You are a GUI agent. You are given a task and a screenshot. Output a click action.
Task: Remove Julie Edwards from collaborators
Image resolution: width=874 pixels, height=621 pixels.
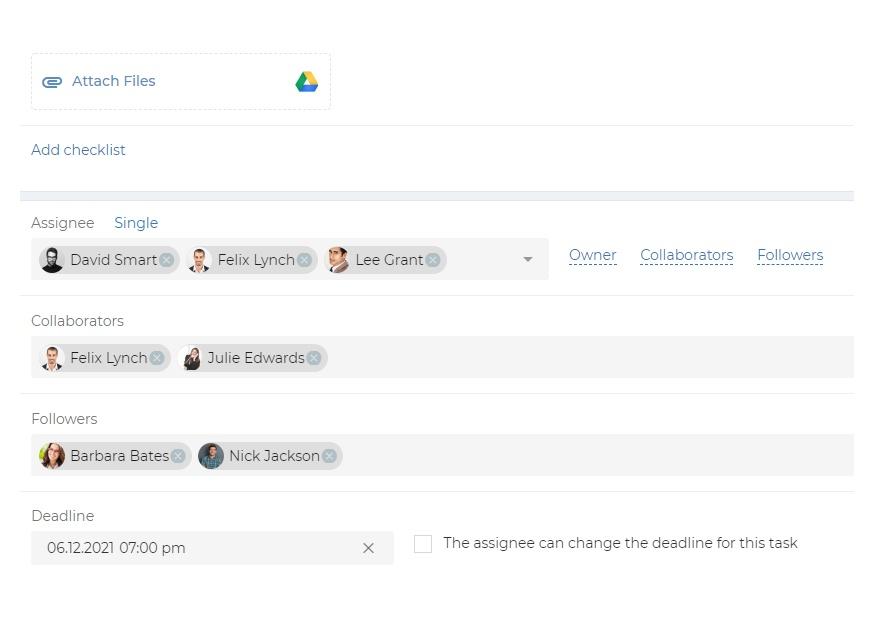coord(314,358)
